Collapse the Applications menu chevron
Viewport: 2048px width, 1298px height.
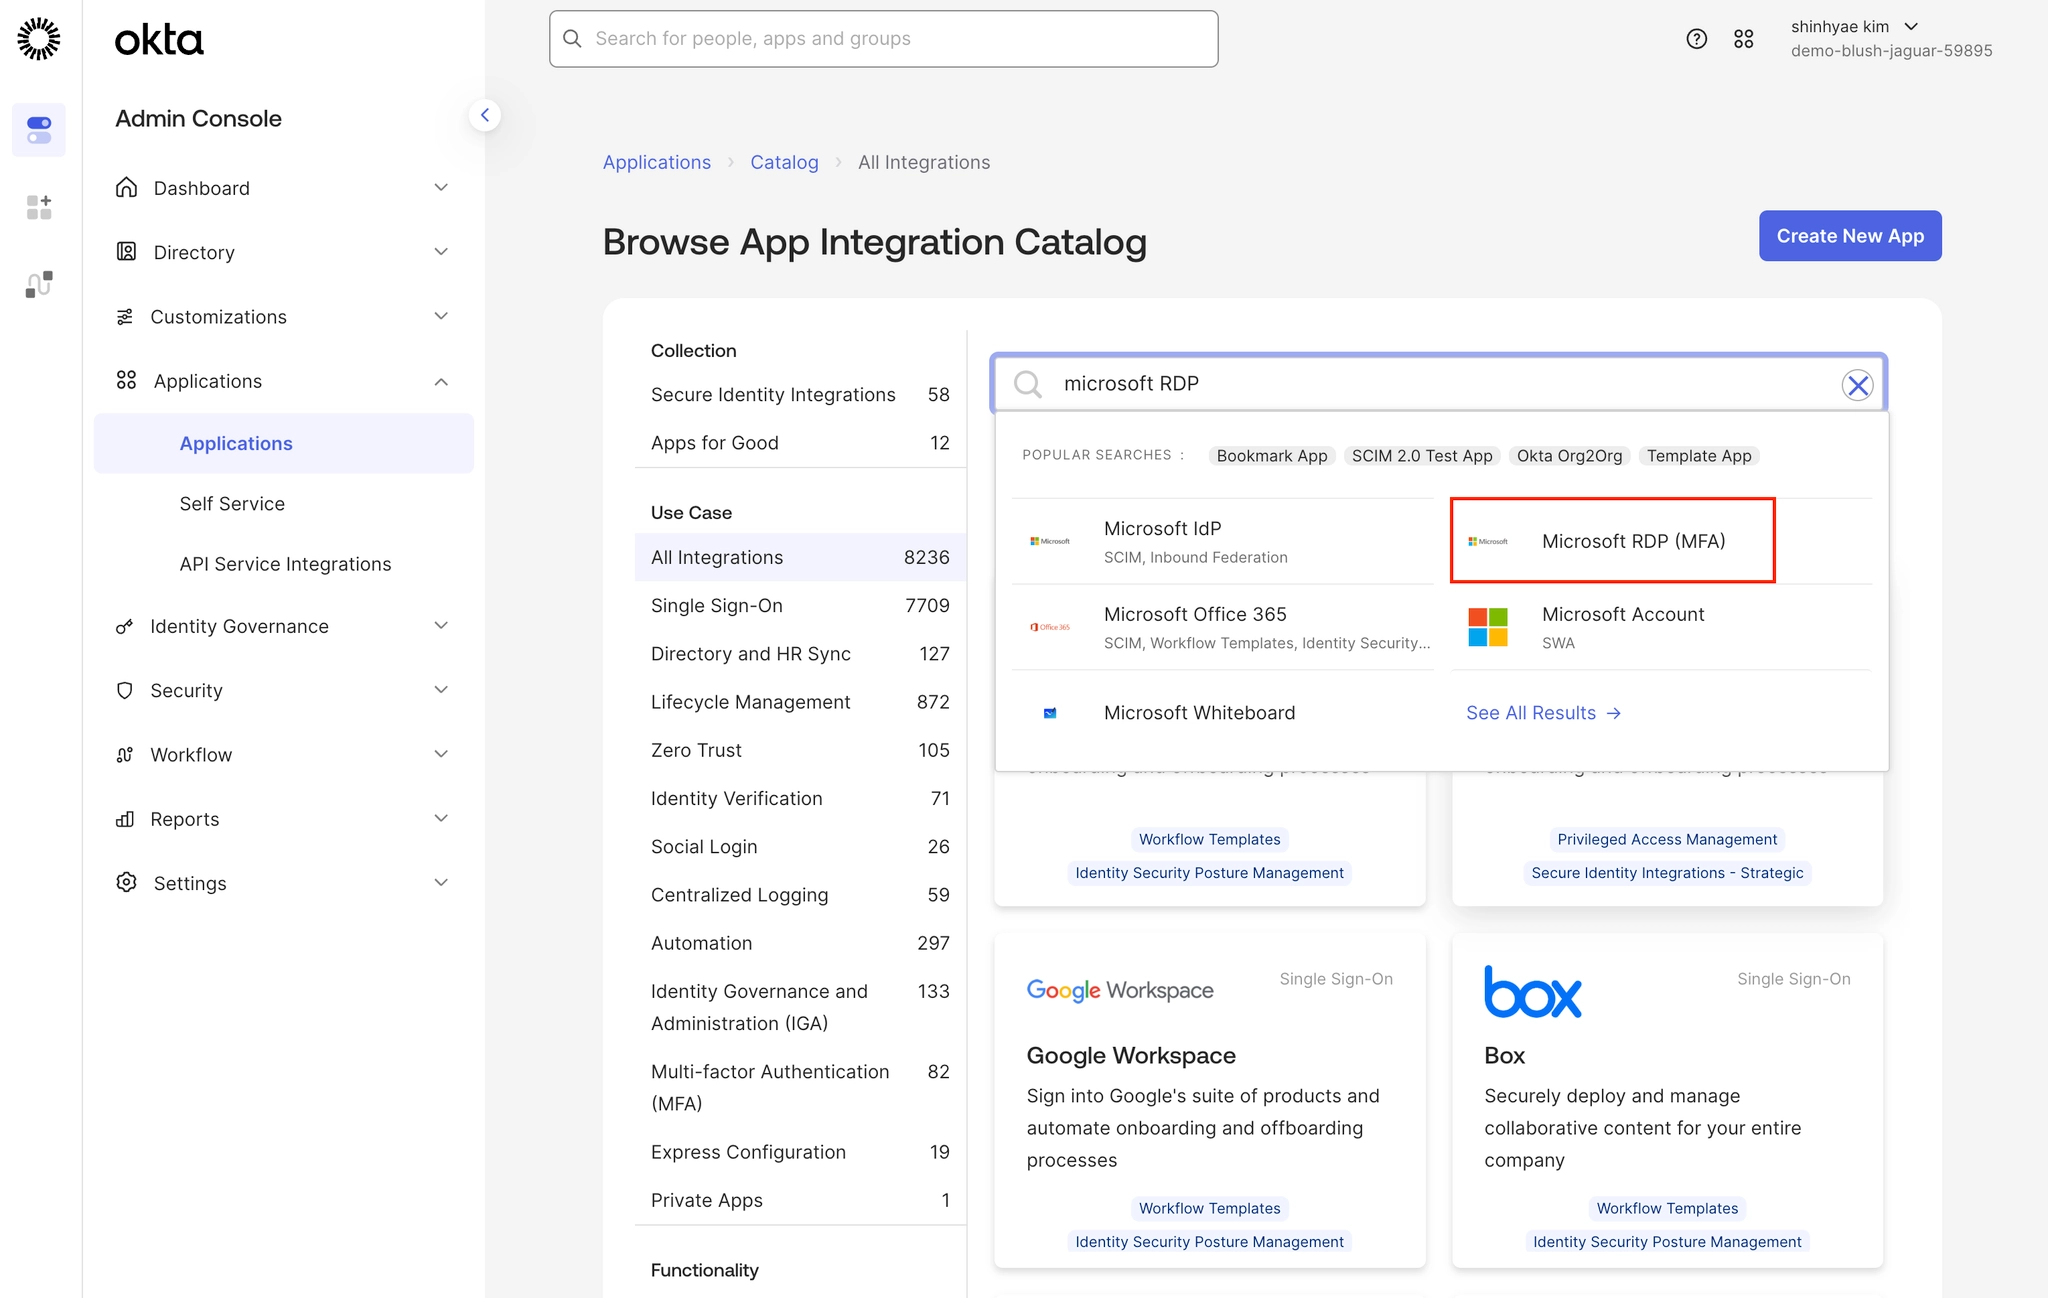click(x=441, y=381)
